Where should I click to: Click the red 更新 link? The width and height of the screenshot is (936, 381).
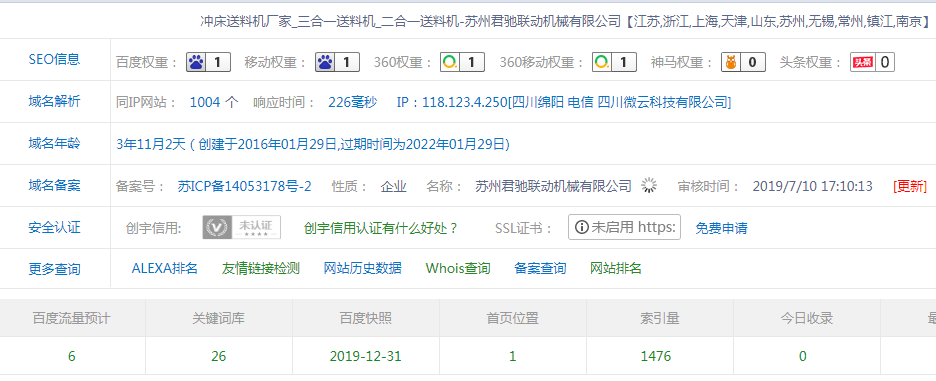tap(910, 186)
